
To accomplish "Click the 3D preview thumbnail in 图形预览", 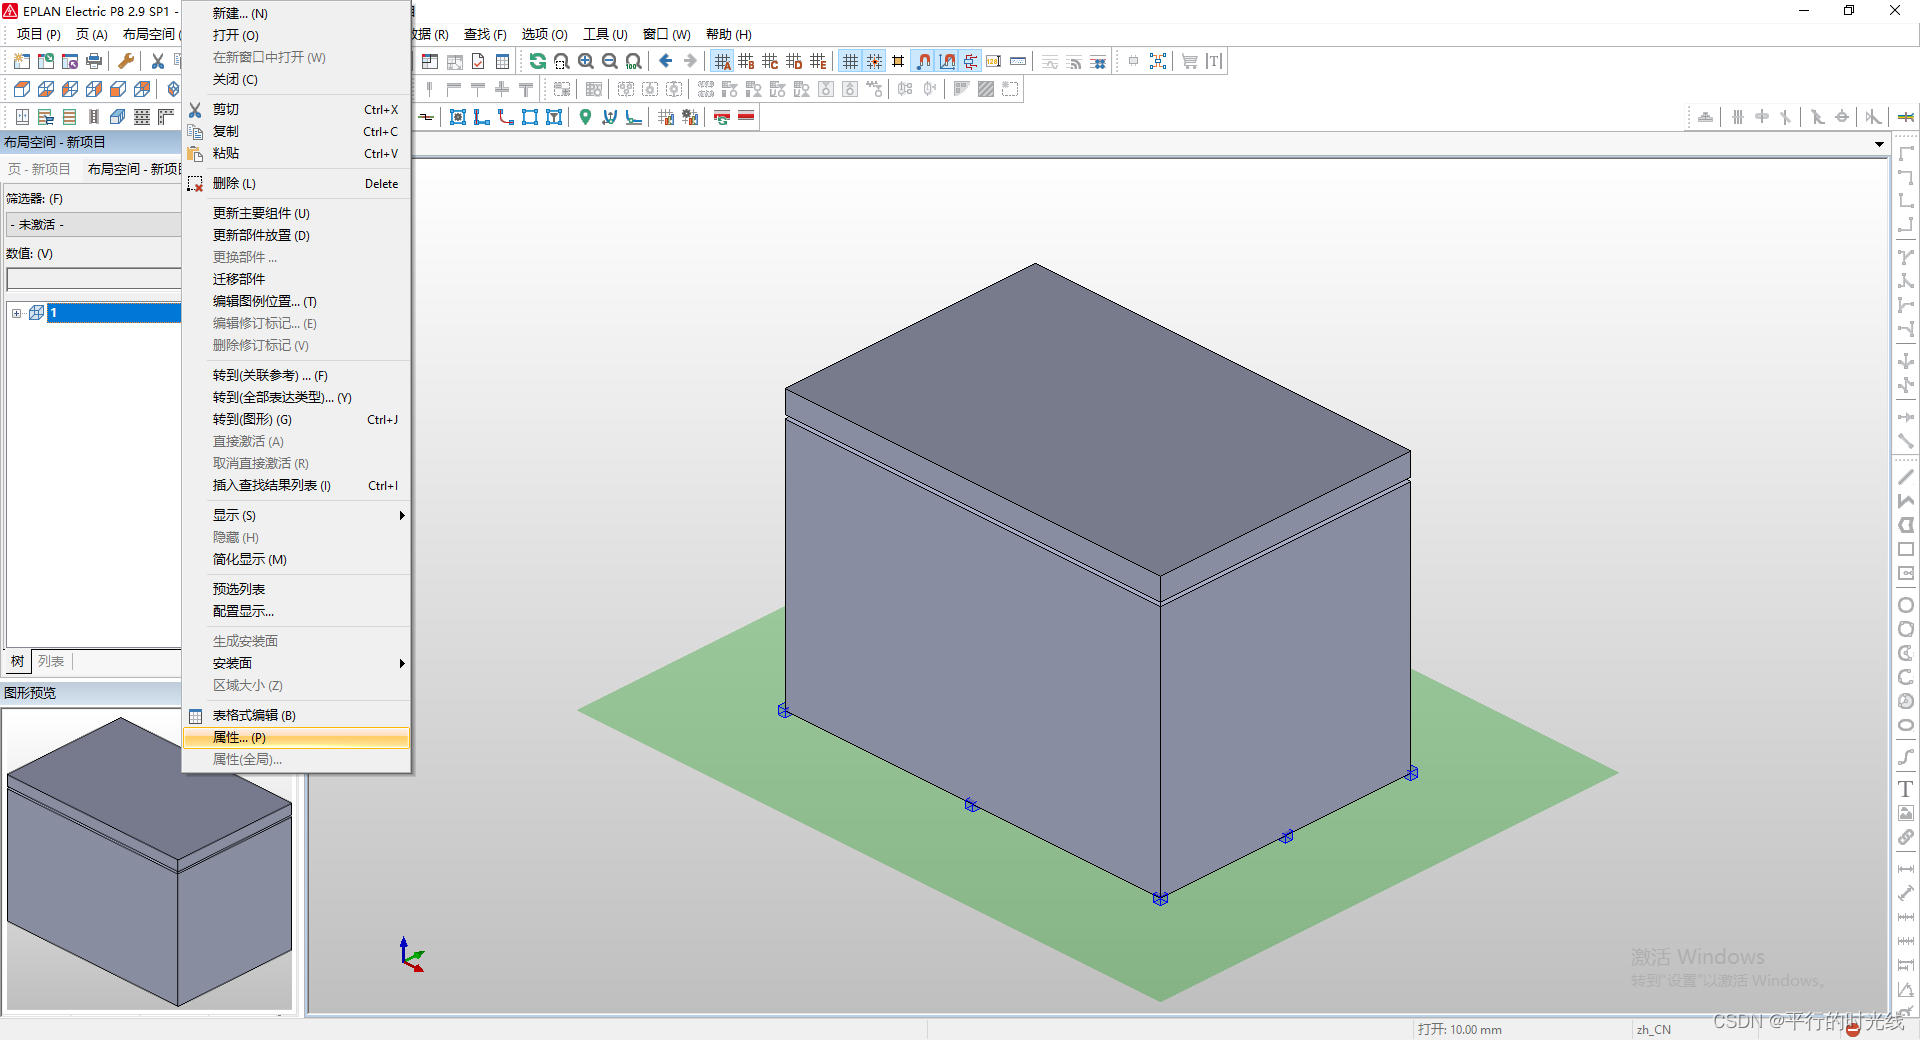I will pyautogui.click(x=149, y=861).
